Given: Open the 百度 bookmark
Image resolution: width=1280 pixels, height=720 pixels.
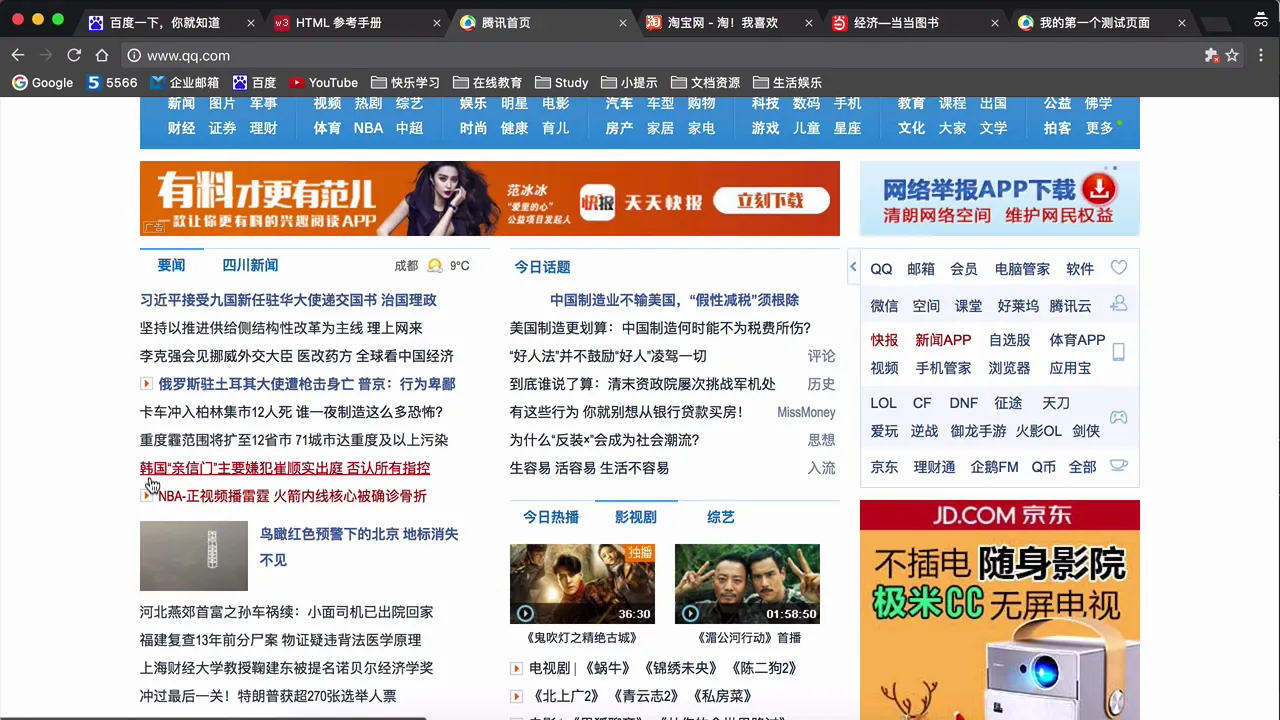Looking at the screenshot, I should point(254,83).
